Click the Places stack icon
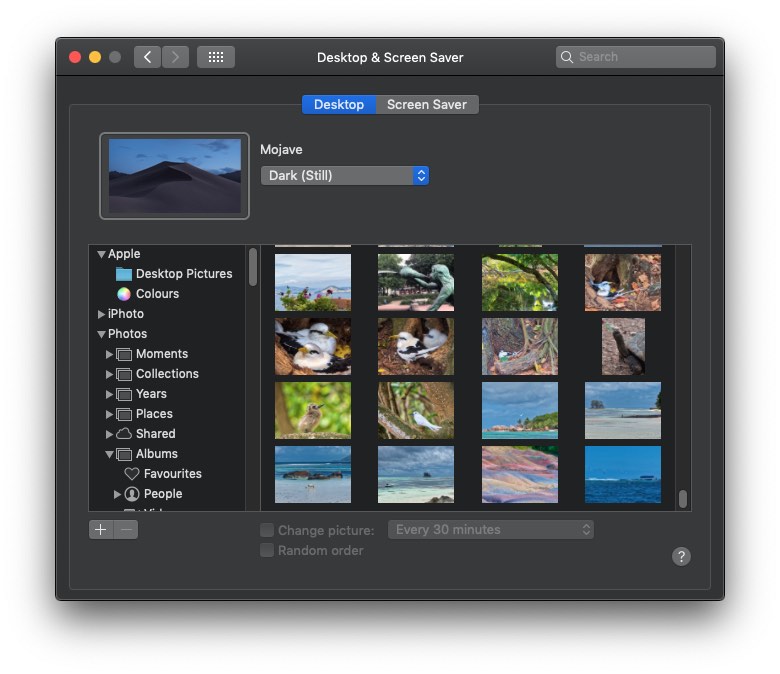The width and height of the screenshot is (780, 674). point(124,414)
